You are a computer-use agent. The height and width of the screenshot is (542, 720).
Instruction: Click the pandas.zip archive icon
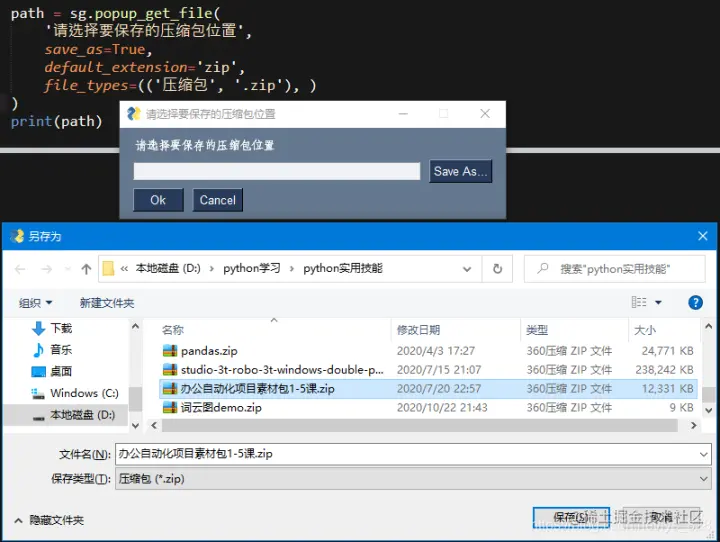coord(170,351)
